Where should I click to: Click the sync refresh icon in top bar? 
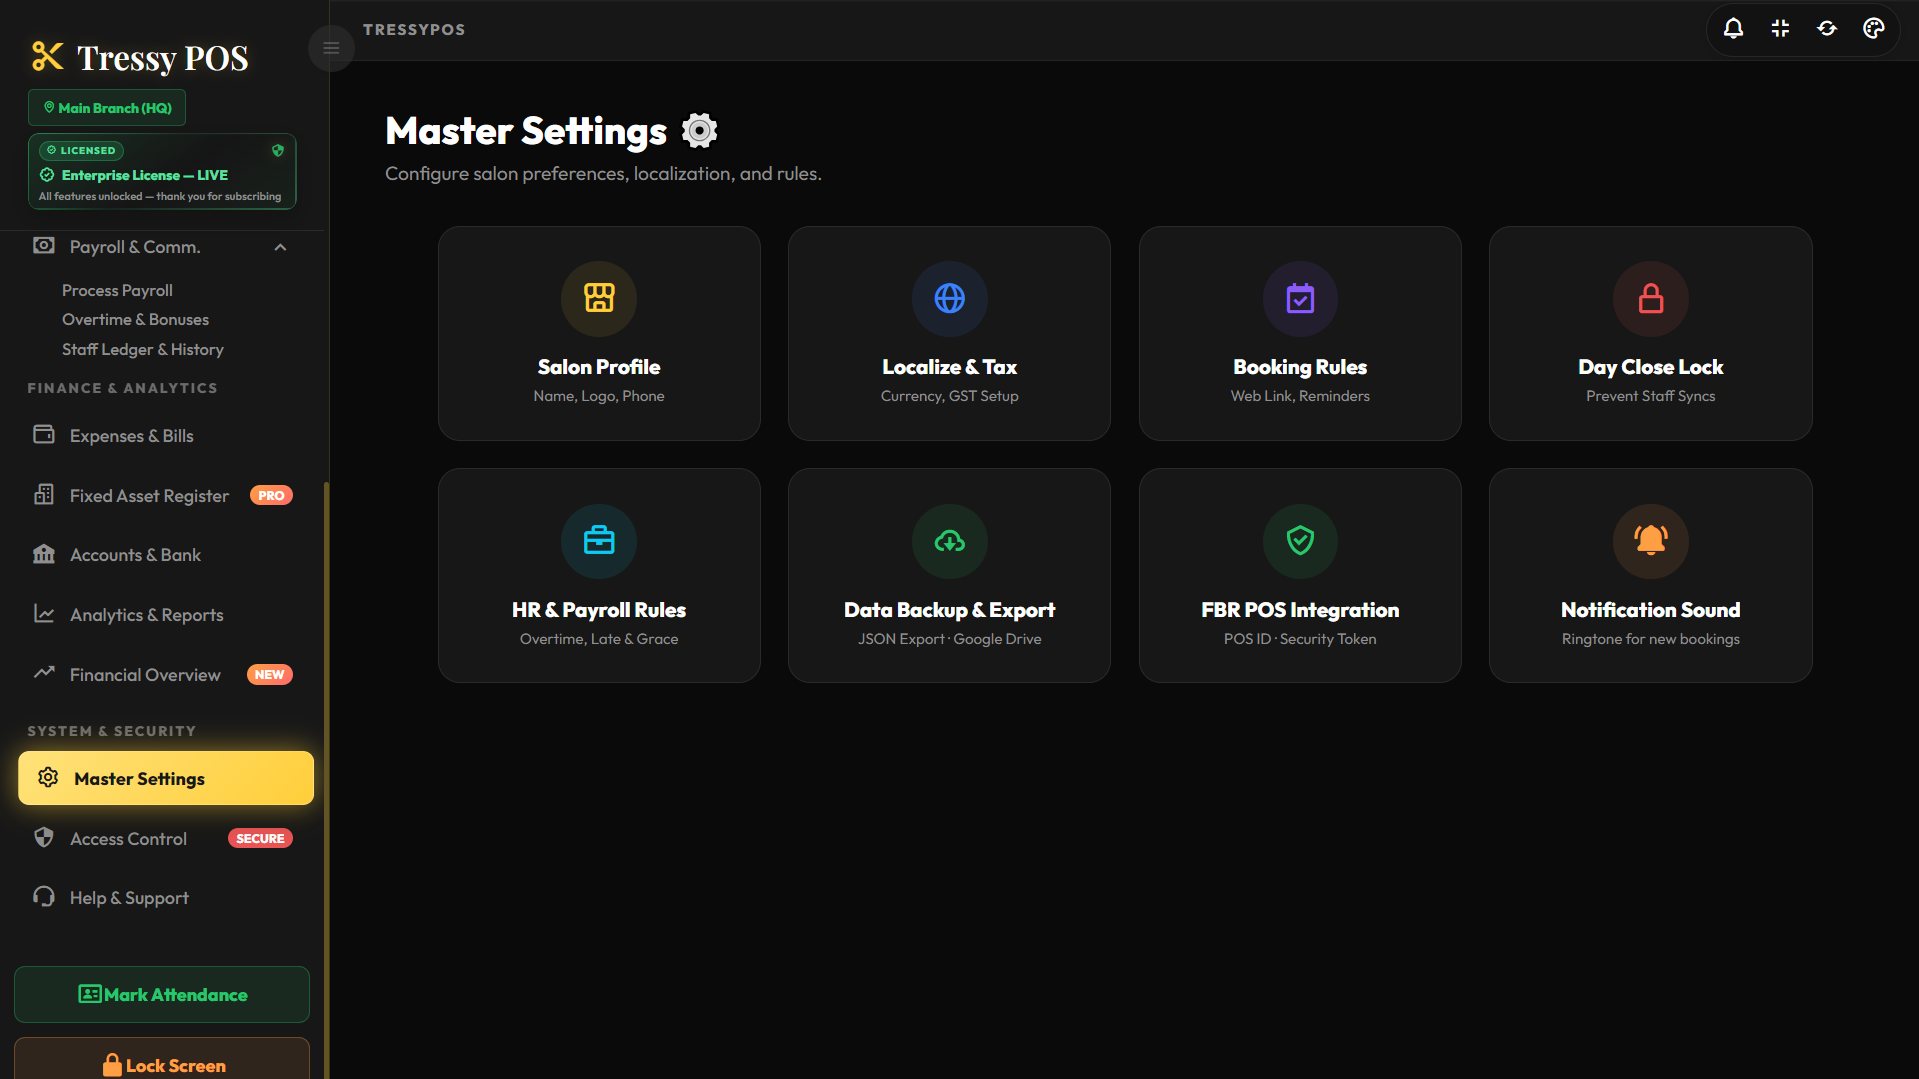tap(1827, 28)
